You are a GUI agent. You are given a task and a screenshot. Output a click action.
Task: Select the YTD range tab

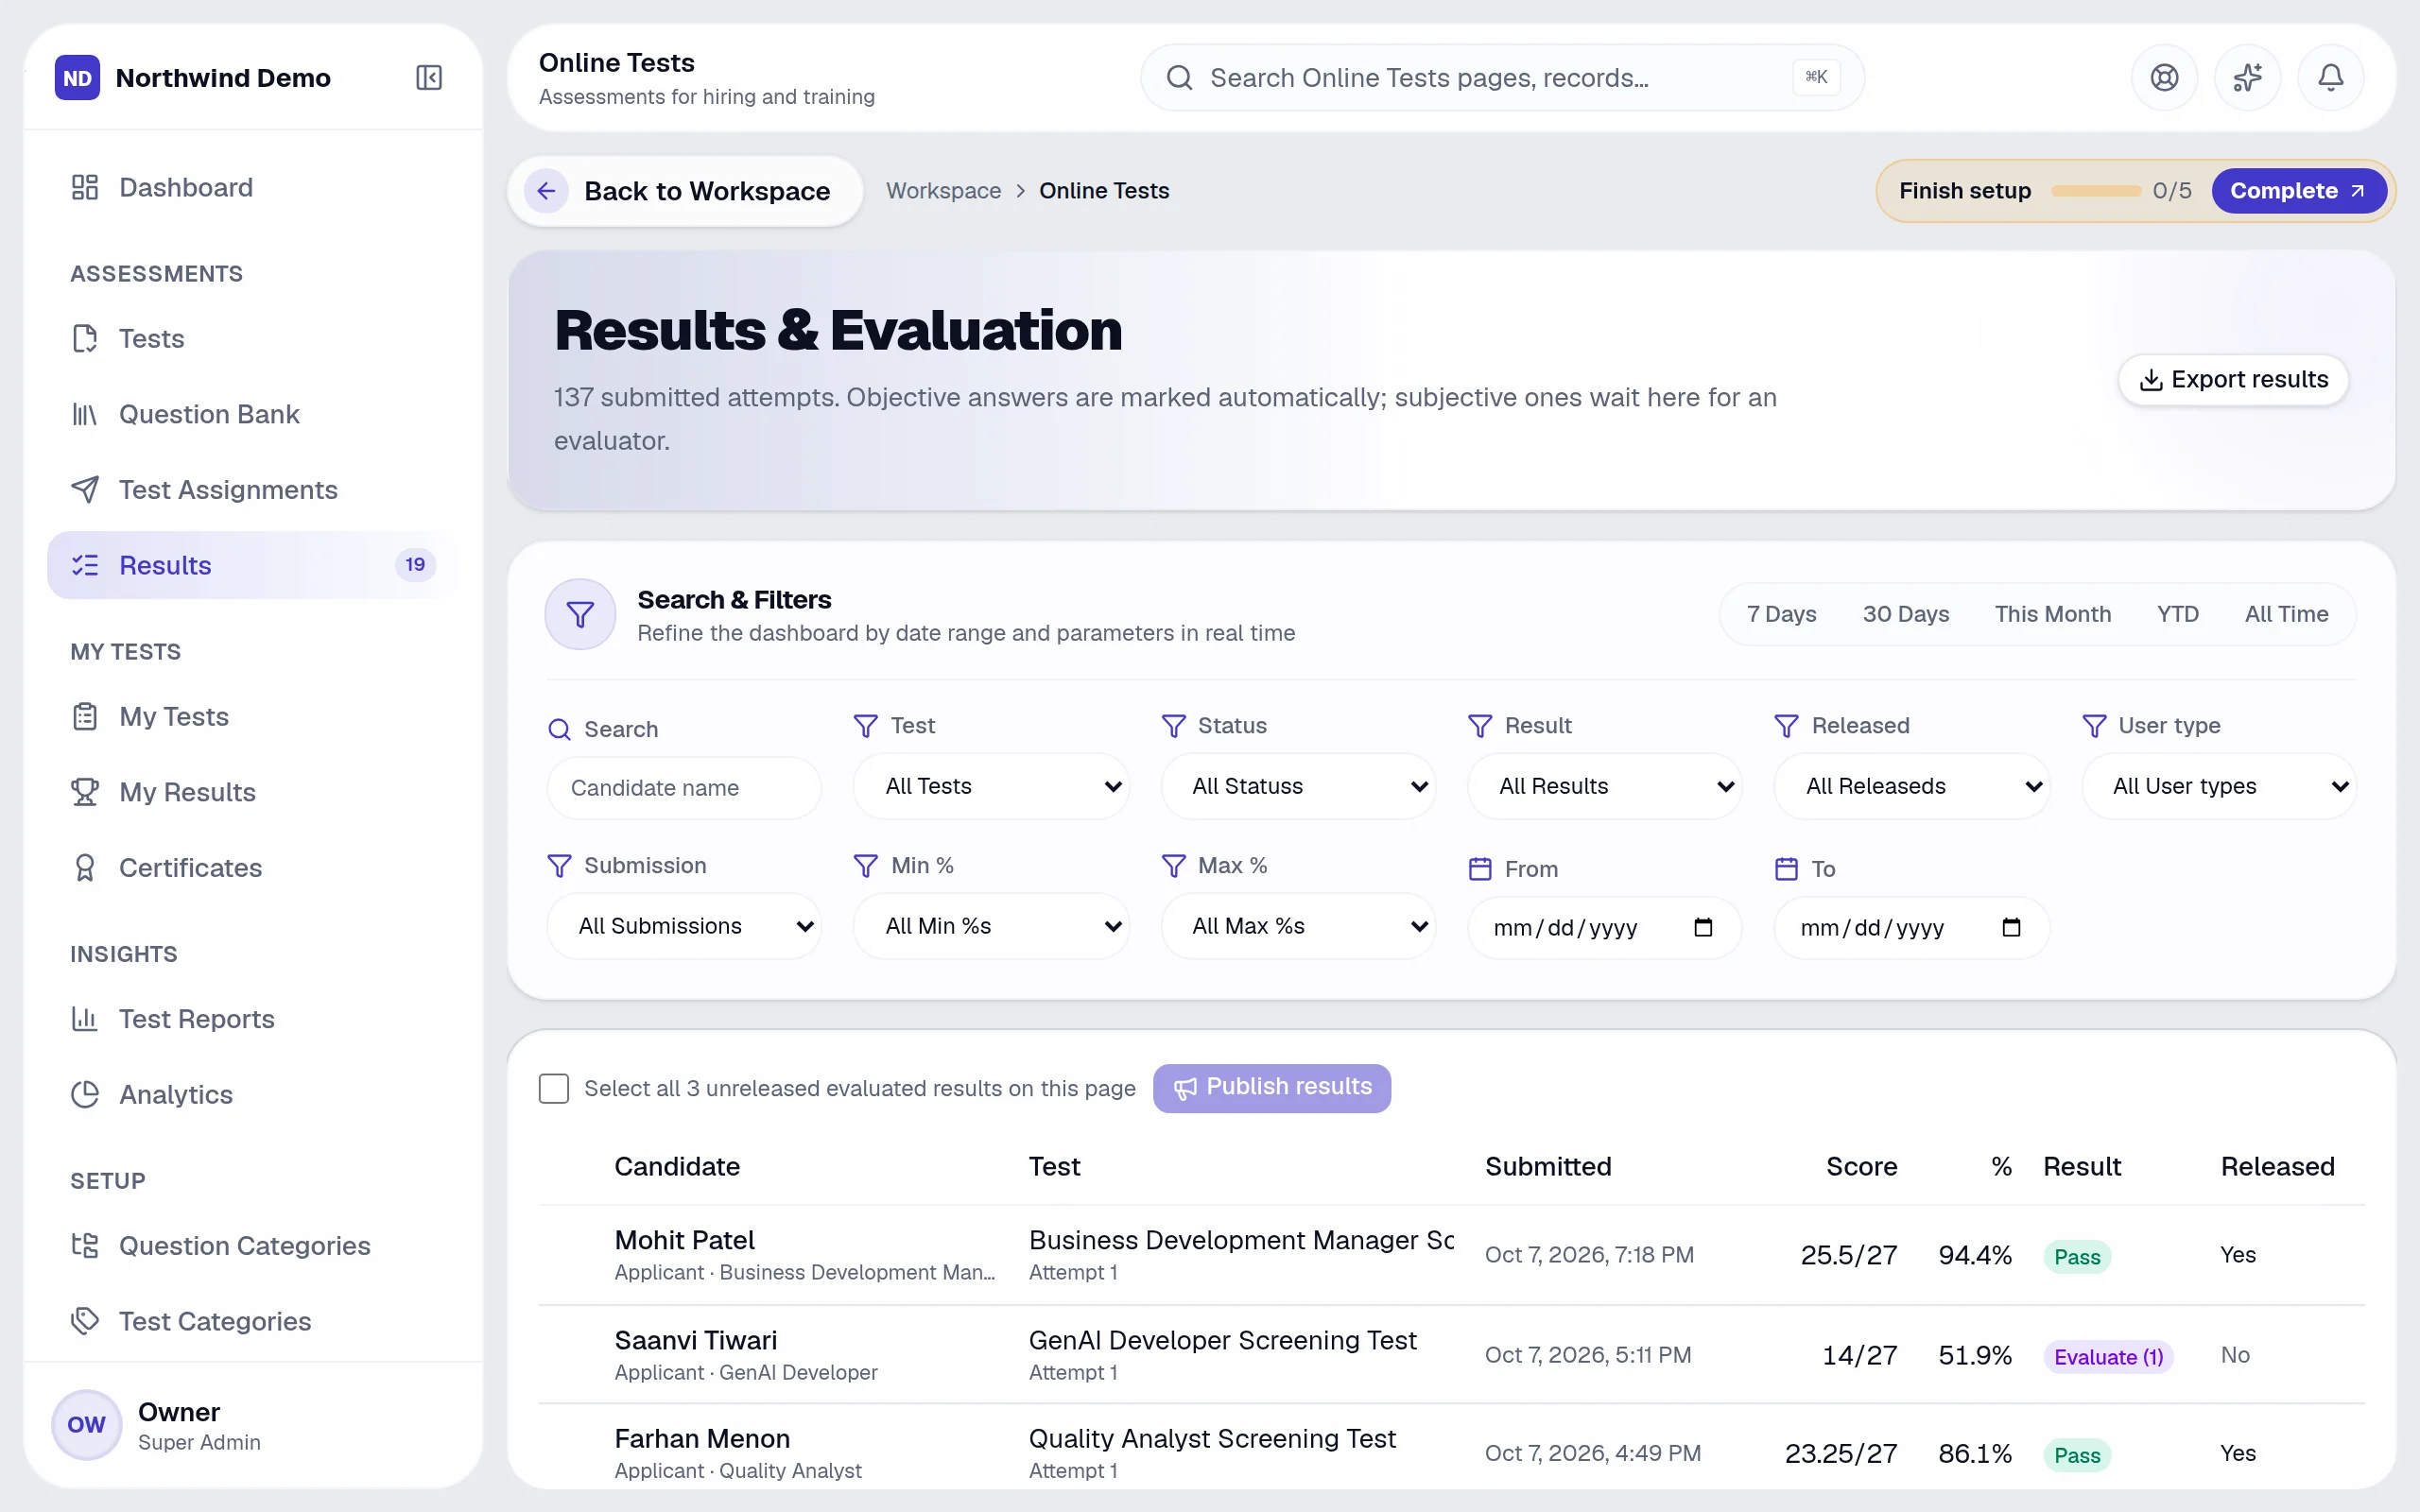tap(2177, 614)
